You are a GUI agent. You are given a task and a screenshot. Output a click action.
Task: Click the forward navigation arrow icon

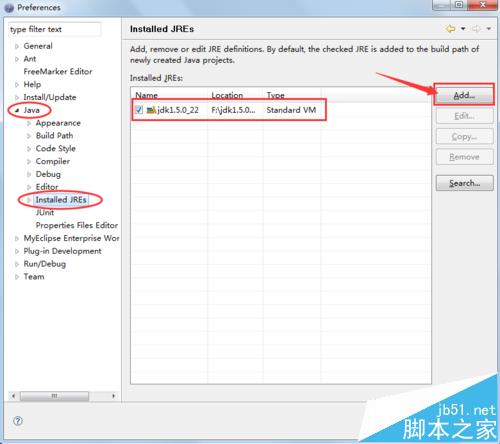pos(476,29)
